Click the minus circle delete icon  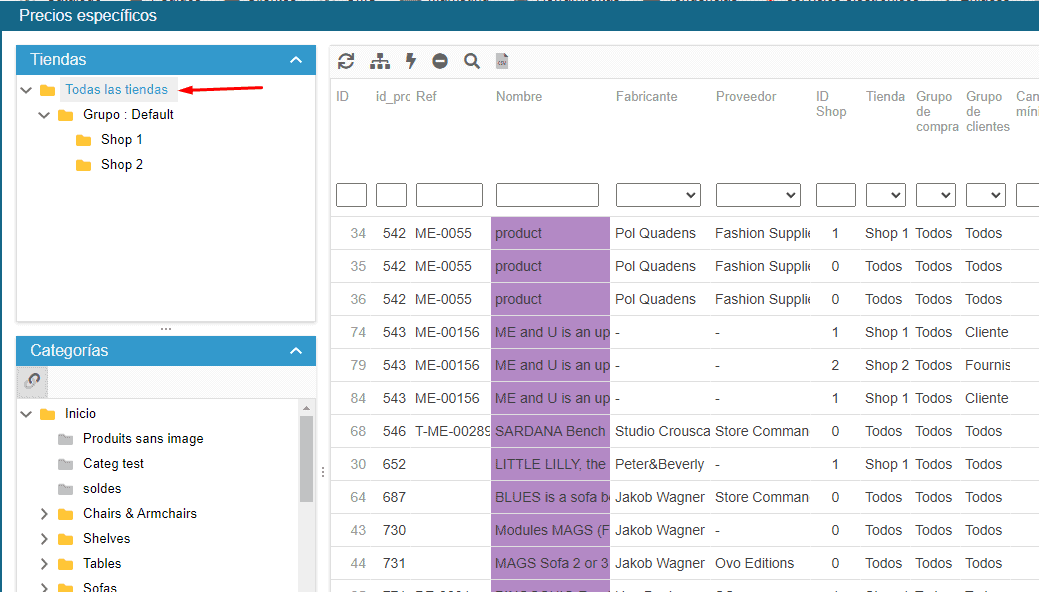[x=440, y=61]
